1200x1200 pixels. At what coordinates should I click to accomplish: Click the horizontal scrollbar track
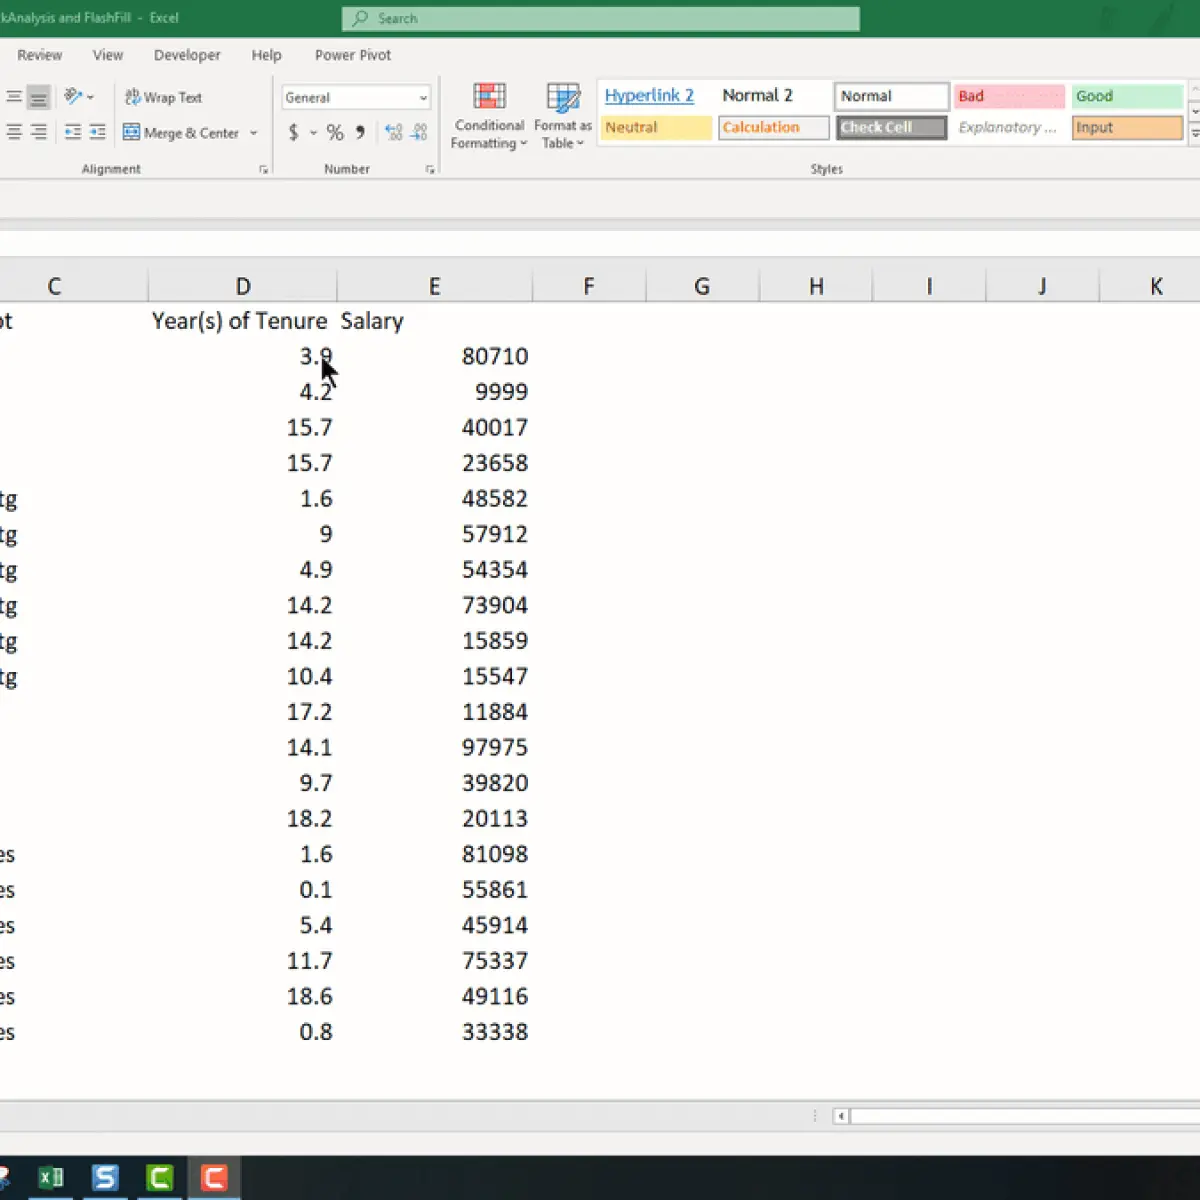coord(1025,1116)
